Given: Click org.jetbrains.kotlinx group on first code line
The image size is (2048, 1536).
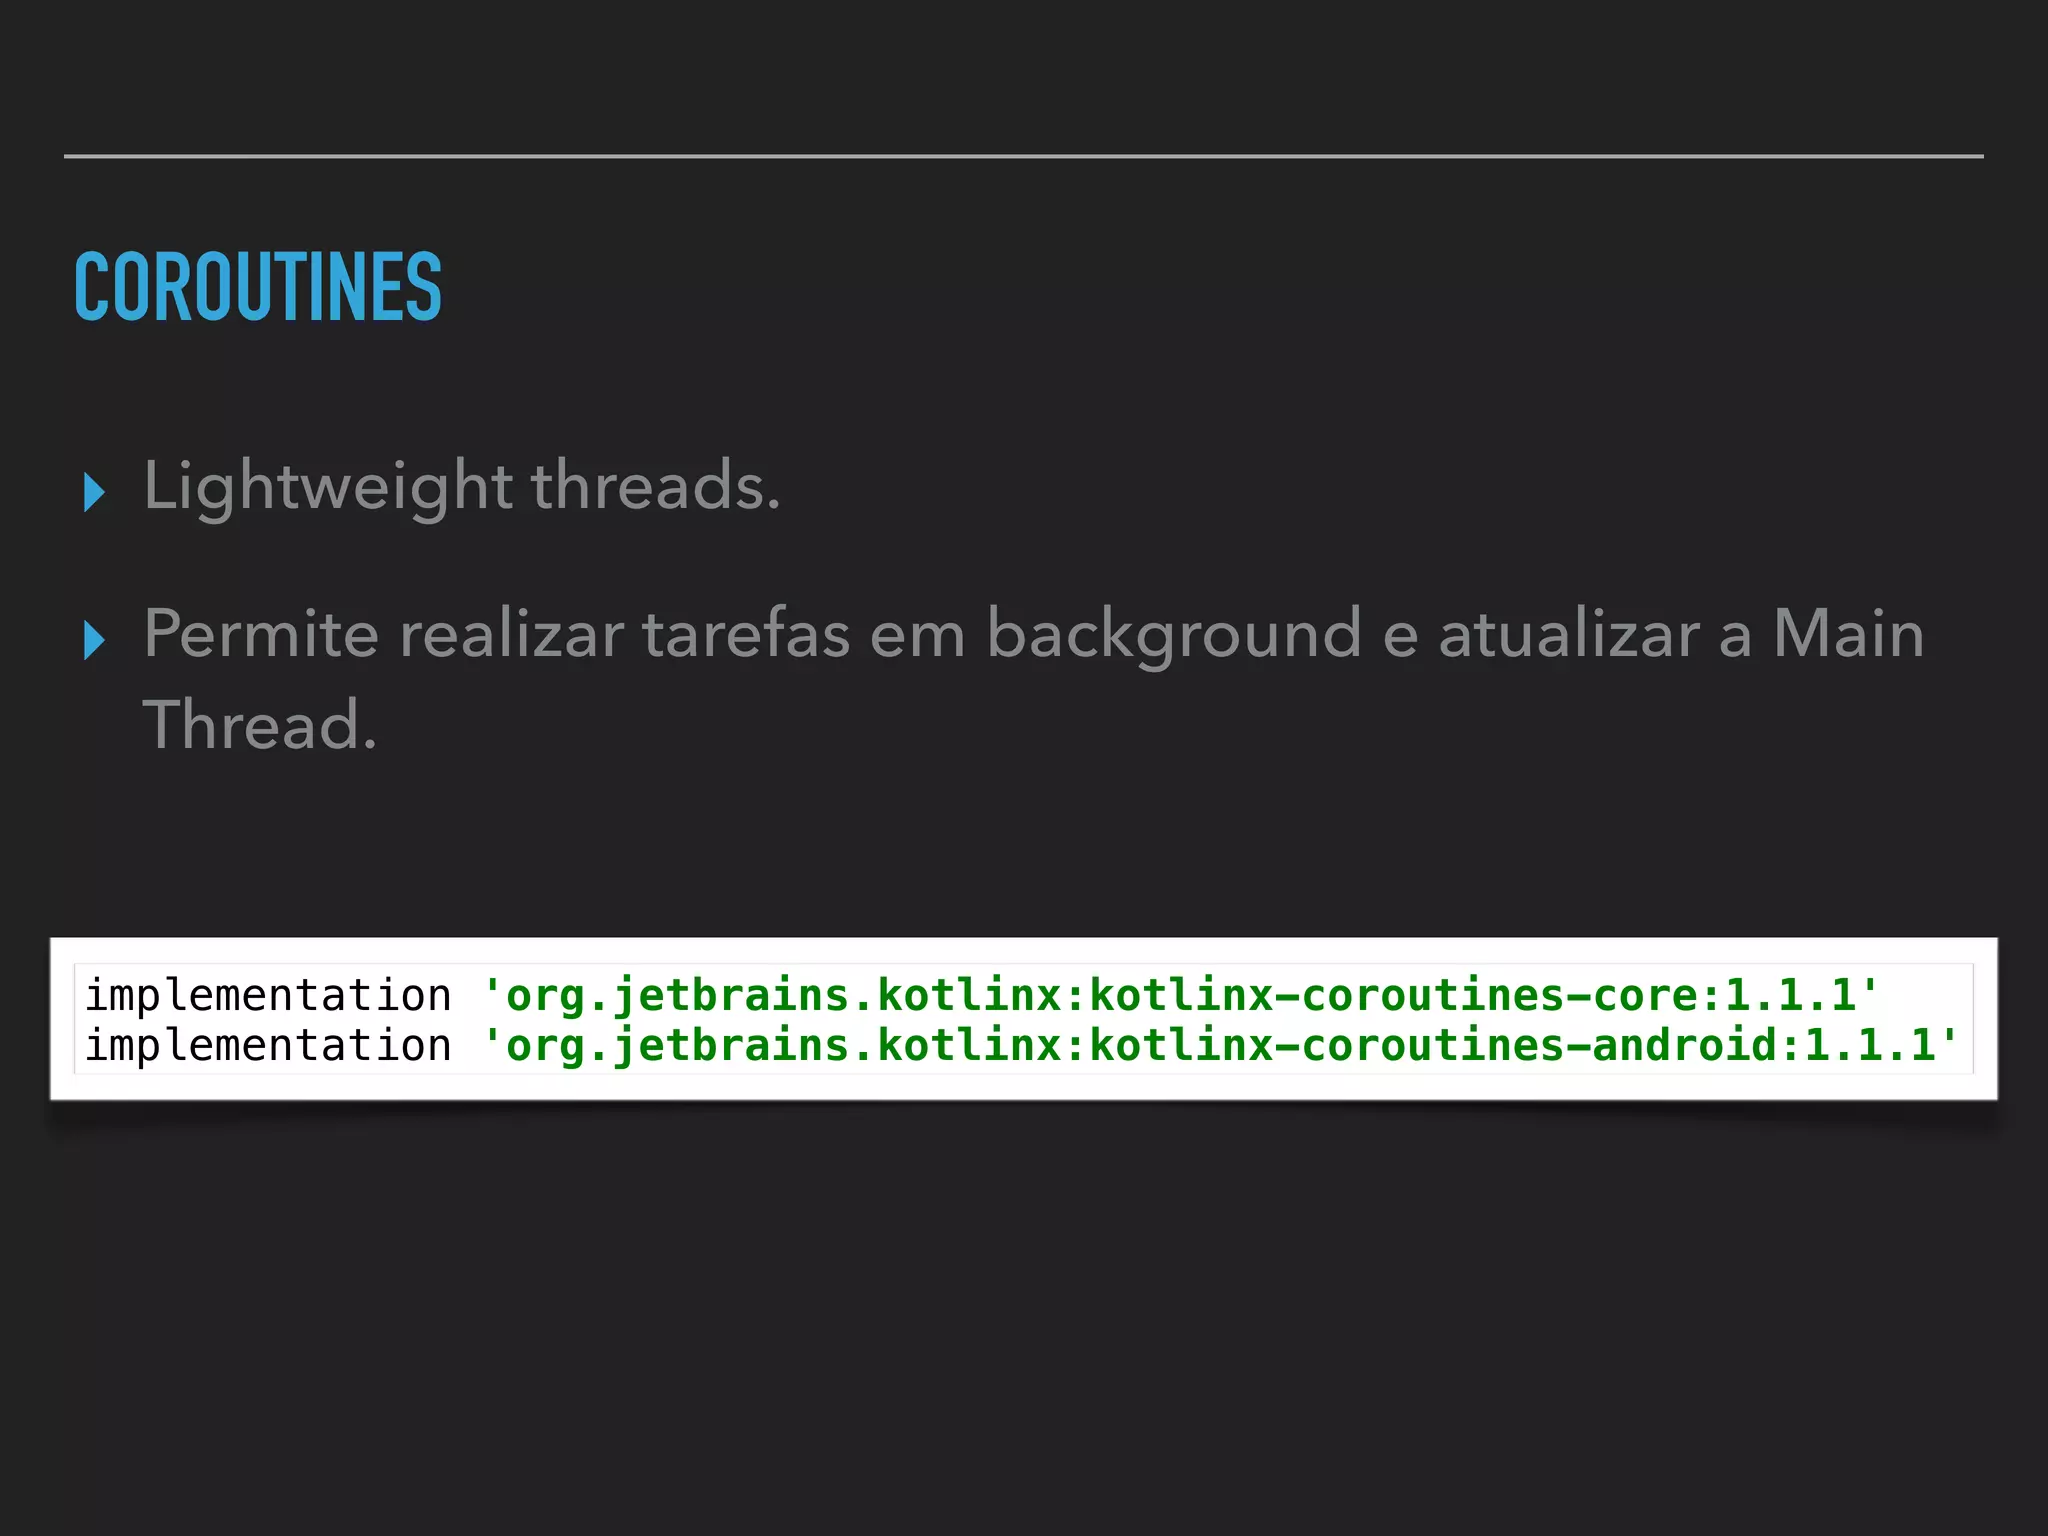Looking at the screenshot, I should [x=784, y=995].
